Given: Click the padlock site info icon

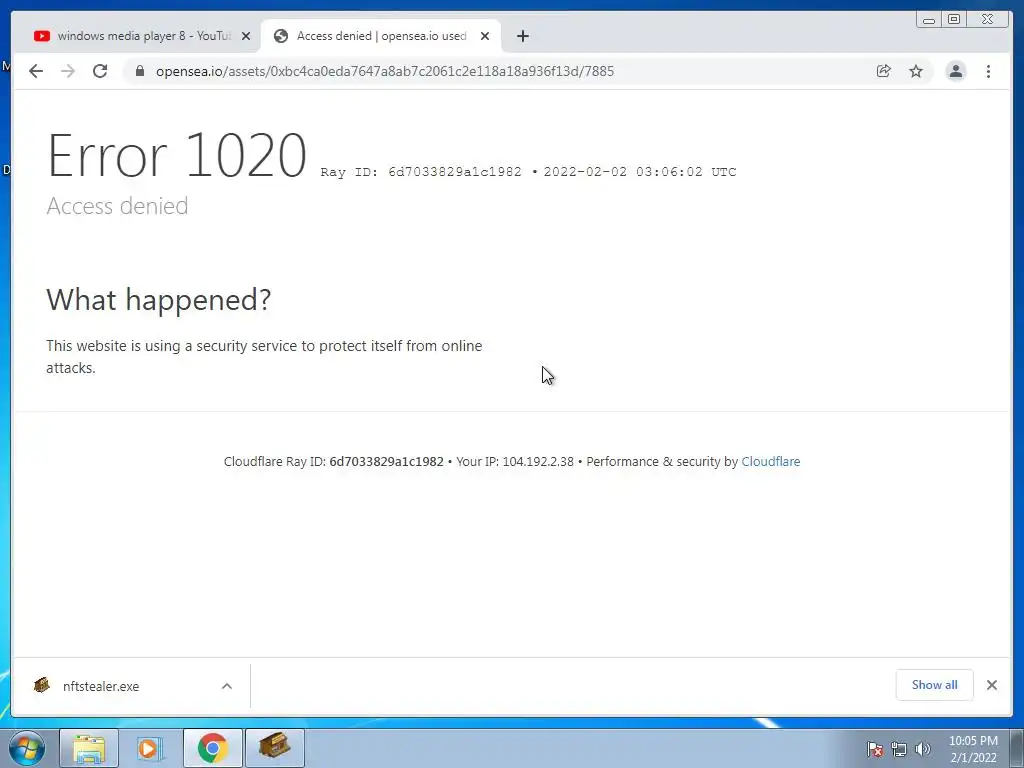Looking at the screenshot, I should [139, 71].
